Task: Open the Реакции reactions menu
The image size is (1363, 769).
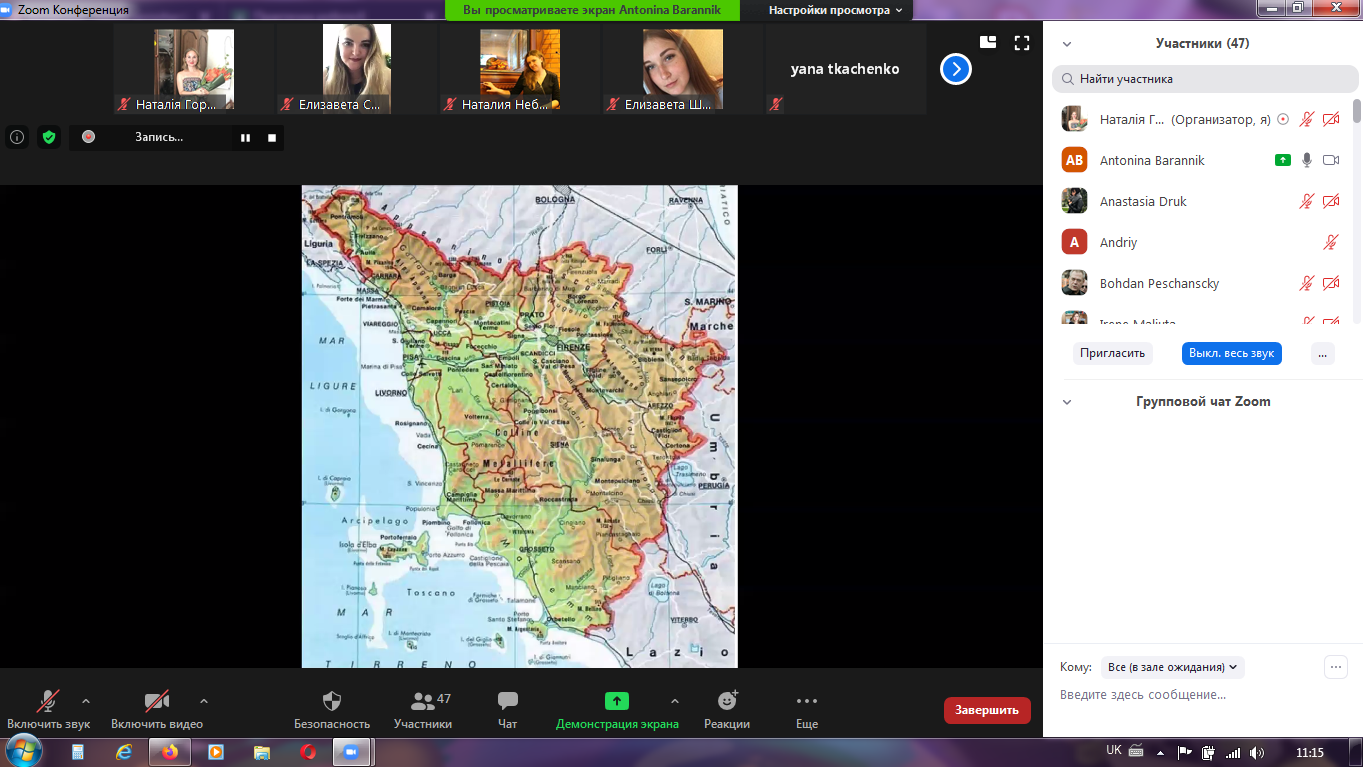Action: coord(727,709)
